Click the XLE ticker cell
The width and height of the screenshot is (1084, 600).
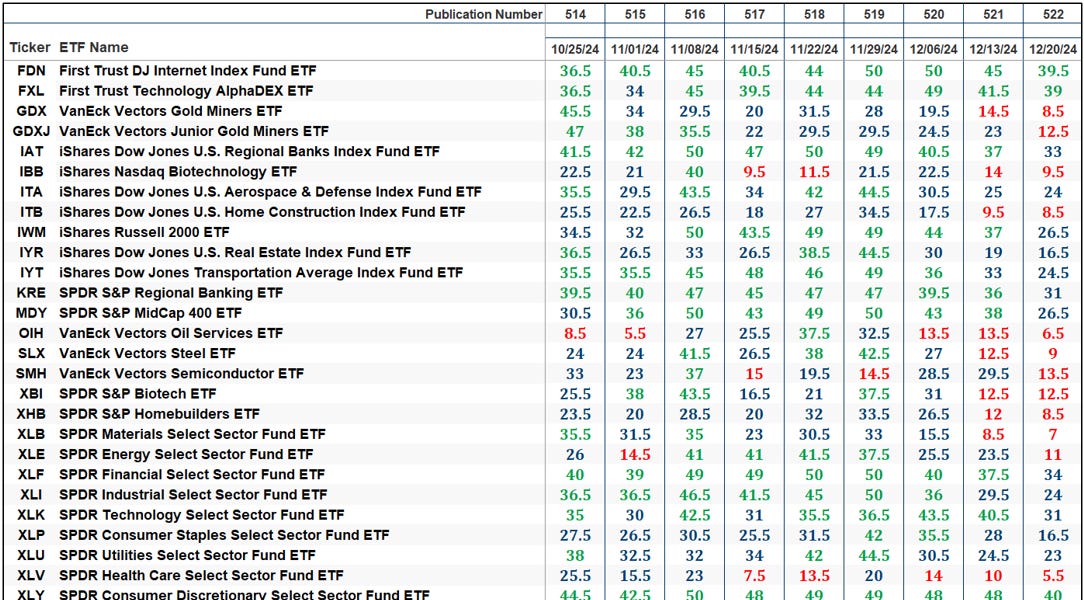coord(32,454)
